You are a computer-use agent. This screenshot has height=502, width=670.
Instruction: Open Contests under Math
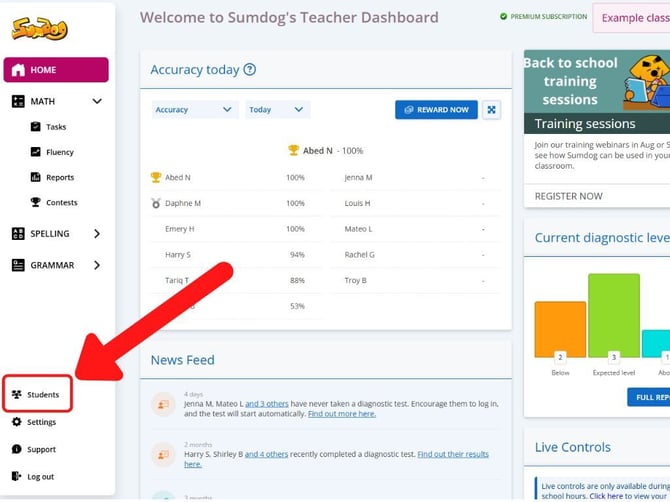point(62,203)
